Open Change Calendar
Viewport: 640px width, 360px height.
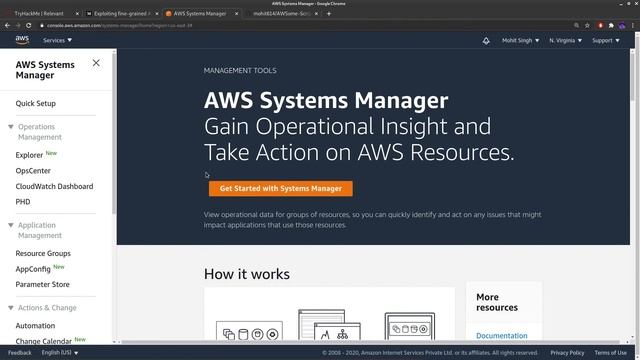[44, 341]
